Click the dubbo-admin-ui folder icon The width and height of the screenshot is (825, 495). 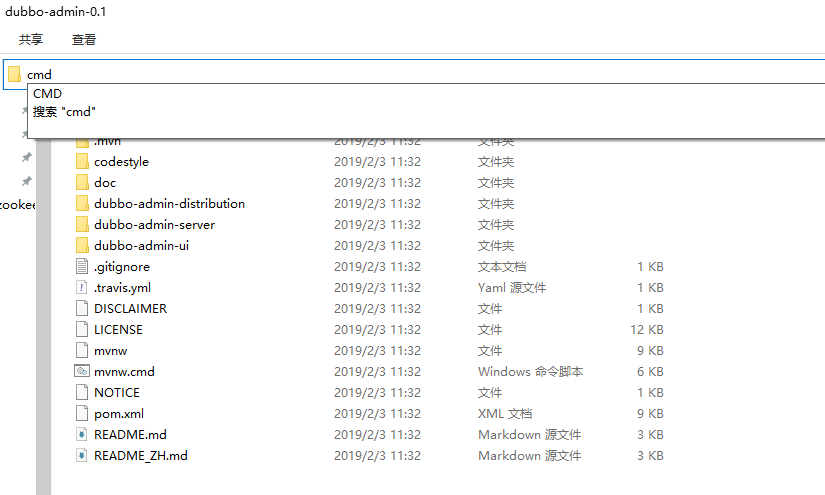coord(82,246)
